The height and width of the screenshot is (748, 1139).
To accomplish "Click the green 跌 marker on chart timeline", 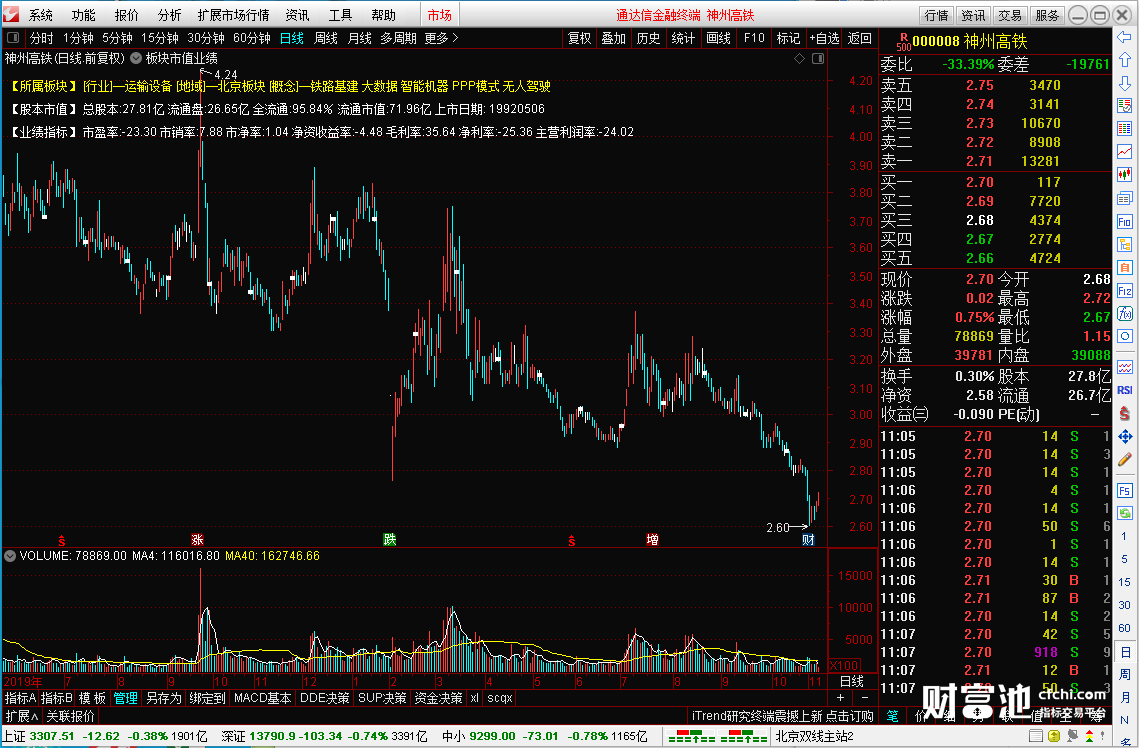I will 389,540.
